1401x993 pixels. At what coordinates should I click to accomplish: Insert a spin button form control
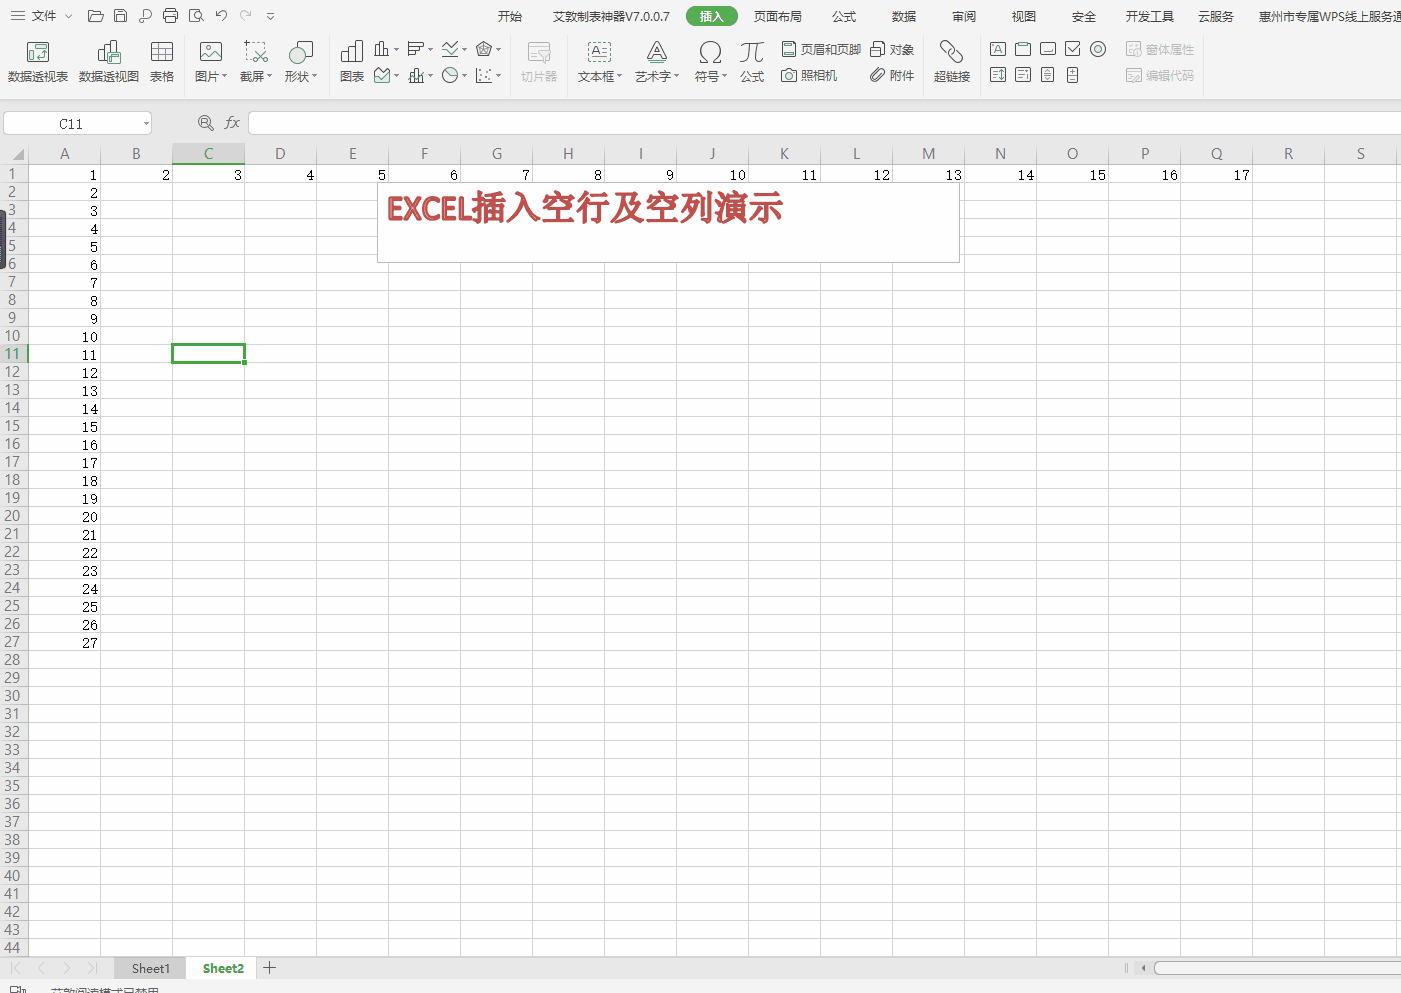pos(1073,75)
